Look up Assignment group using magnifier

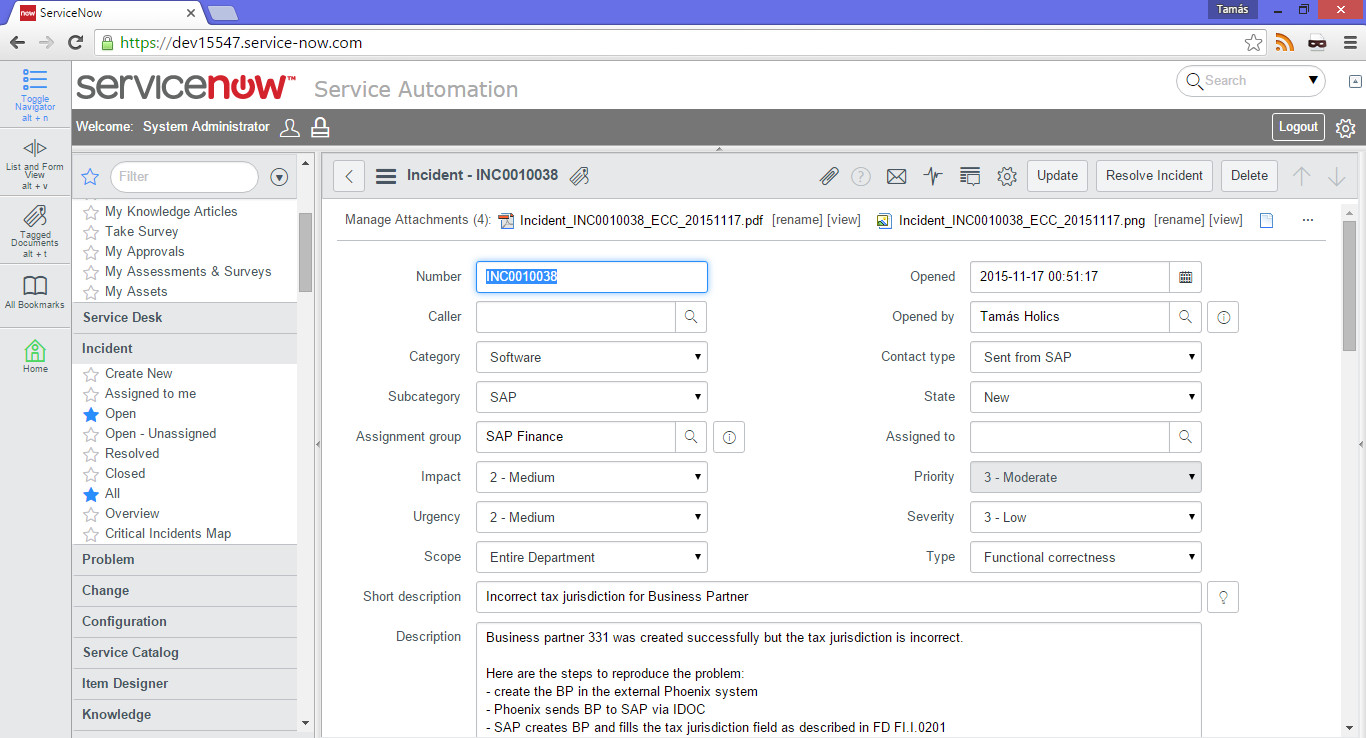coord(691,437)
